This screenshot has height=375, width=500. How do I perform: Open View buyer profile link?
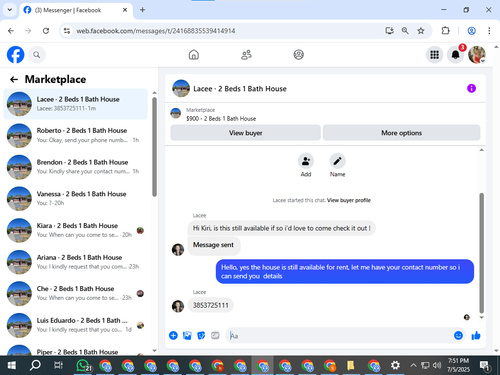pyautogui.click(x=349, y=200)
